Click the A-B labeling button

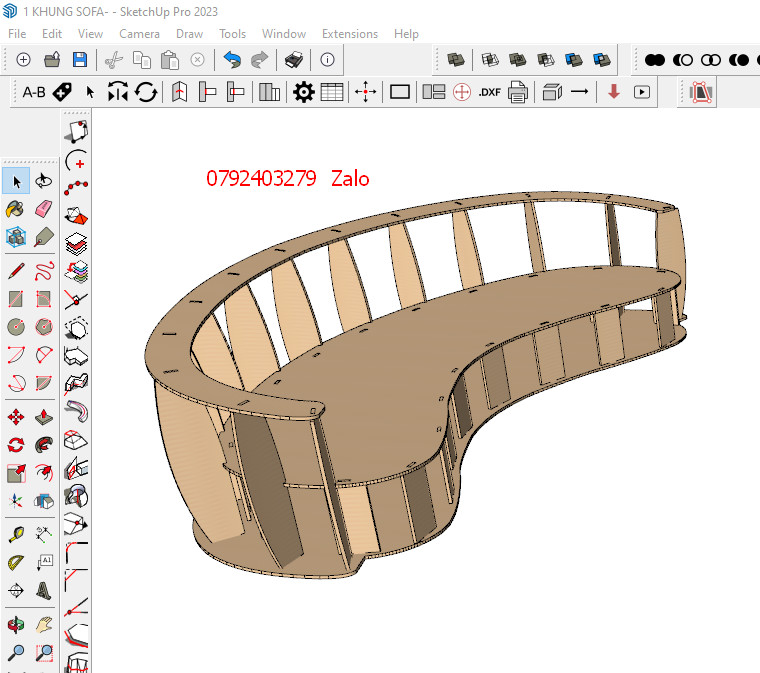[x=33, y=92]
